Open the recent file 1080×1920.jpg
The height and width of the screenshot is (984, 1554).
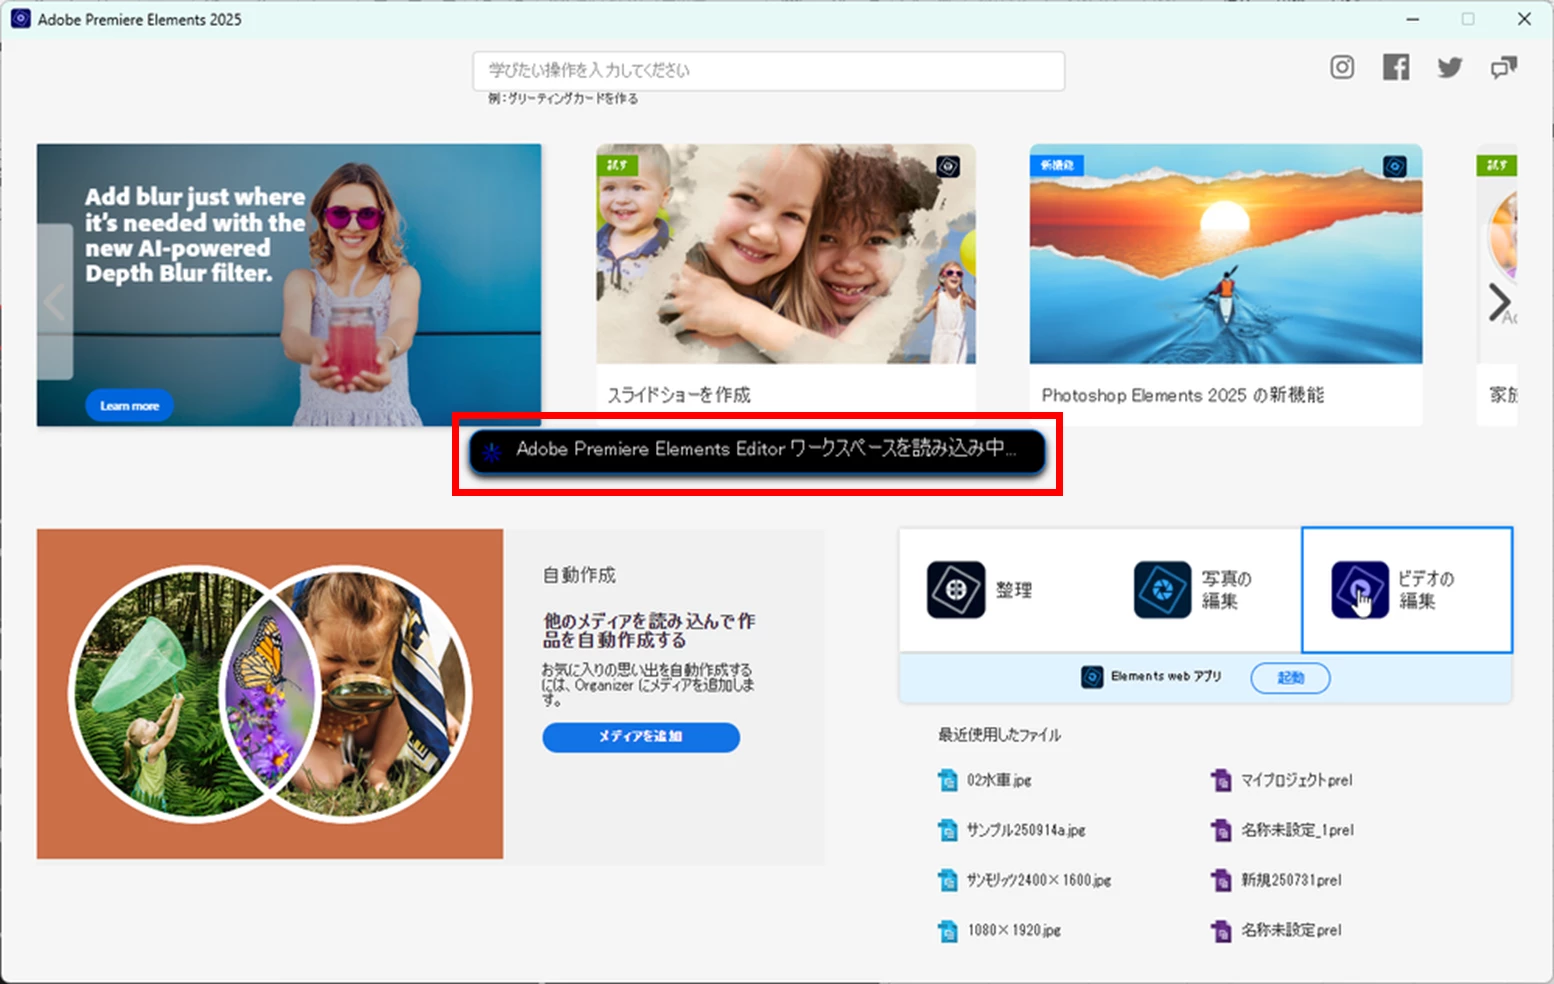click(x=1014, y=930)
